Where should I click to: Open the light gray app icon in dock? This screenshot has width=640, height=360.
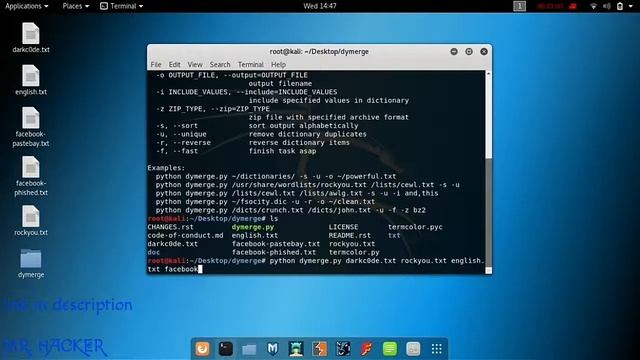[413, 349]
